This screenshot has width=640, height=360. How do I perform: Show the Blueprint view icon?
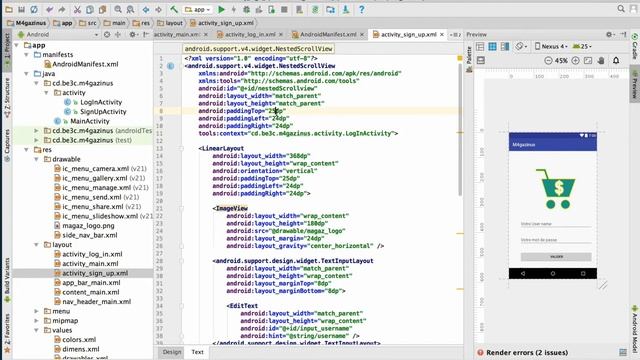[492, 47]
